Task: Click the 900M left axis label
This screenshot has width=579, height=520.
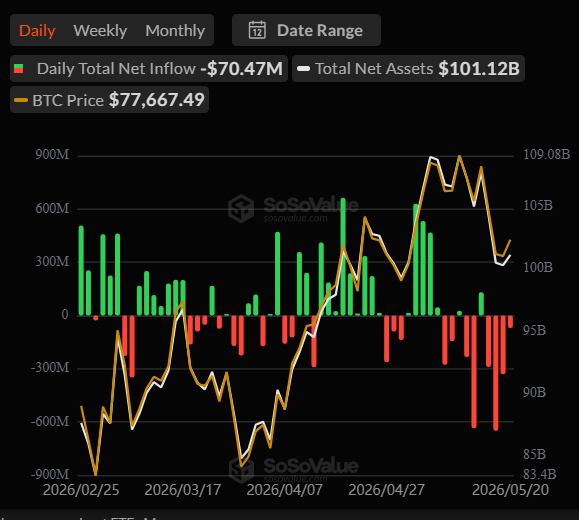Action: point(52,155)
